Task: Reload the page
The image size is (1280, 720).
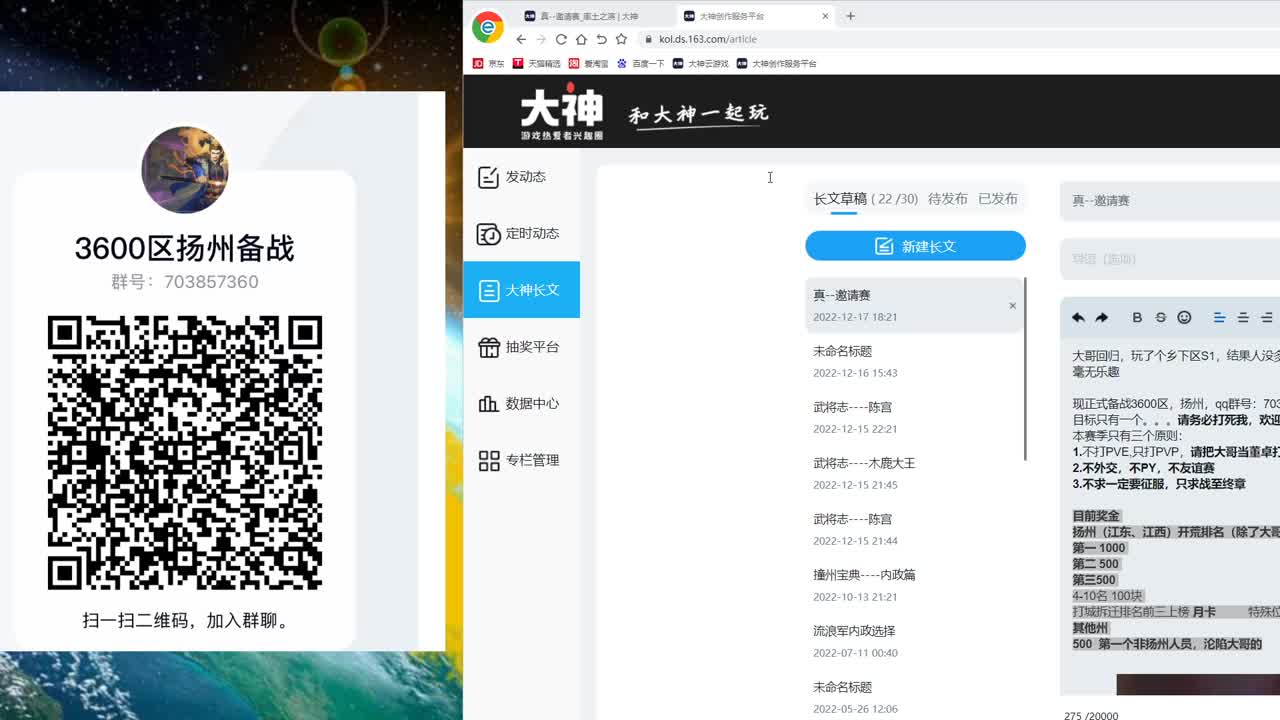Action: (x=561, y=39)
